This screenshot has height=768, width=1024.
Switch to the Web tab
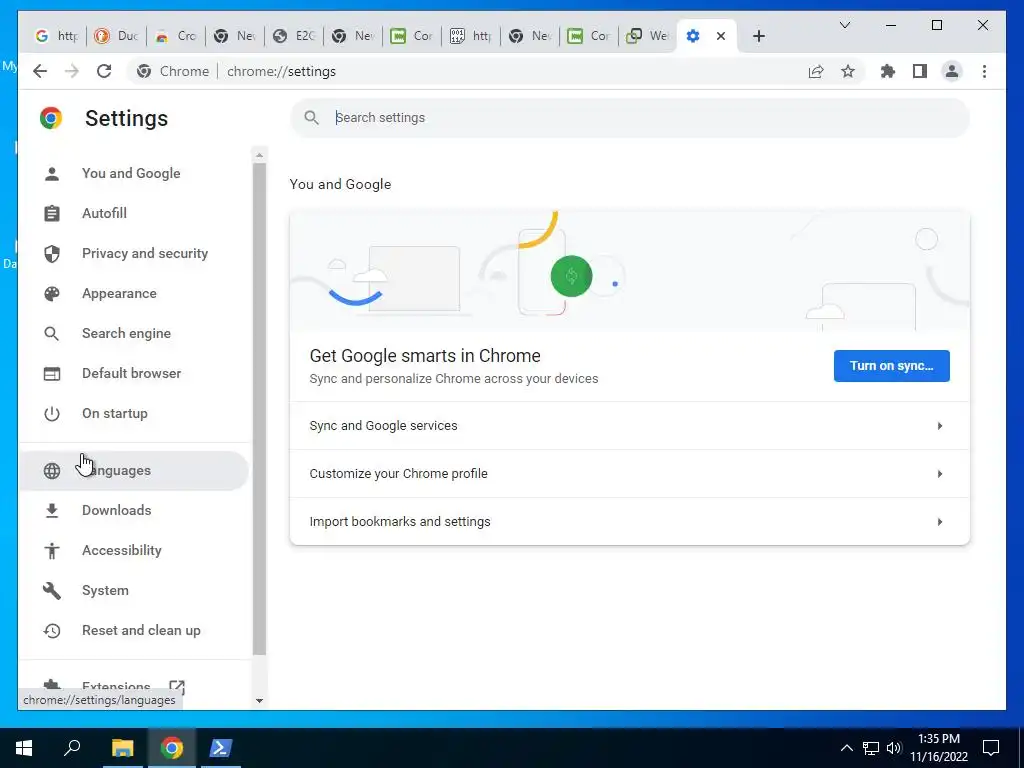[647, 36]
